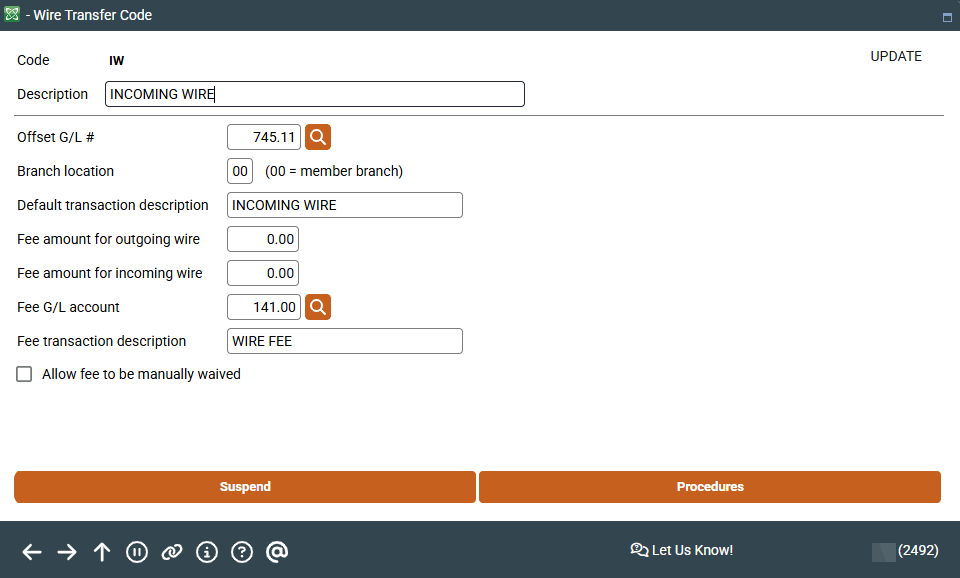Click the pause circle icon in bottom bar
The height and width of the screenshot is (578, 960).
coord(137,552)
